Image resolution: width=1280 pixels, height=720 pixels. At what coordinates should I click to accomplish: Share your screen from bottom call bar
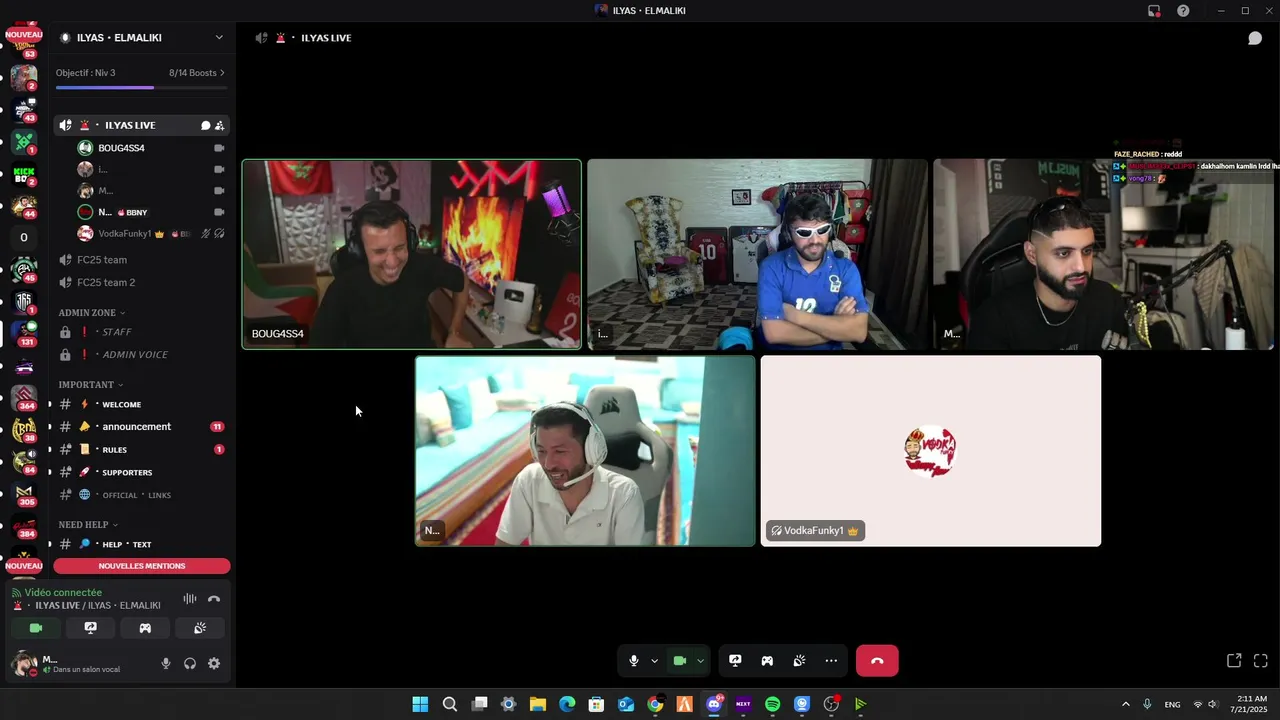[735, 661]
